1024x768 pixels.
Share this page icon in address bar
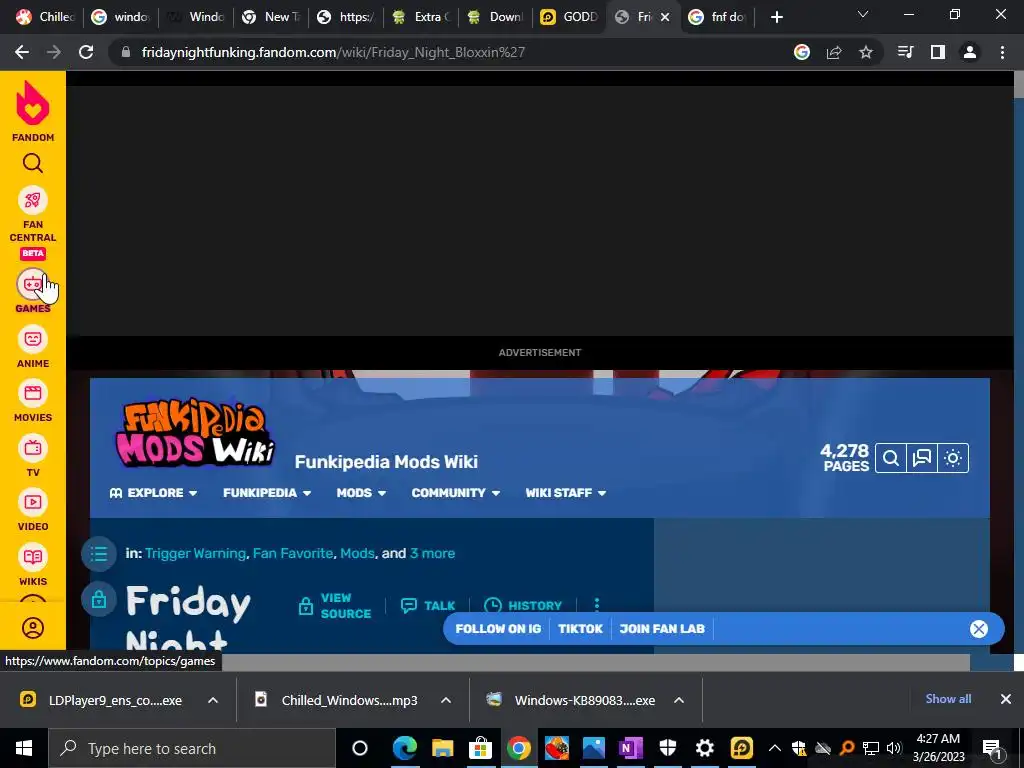click(x=834, y=52)
